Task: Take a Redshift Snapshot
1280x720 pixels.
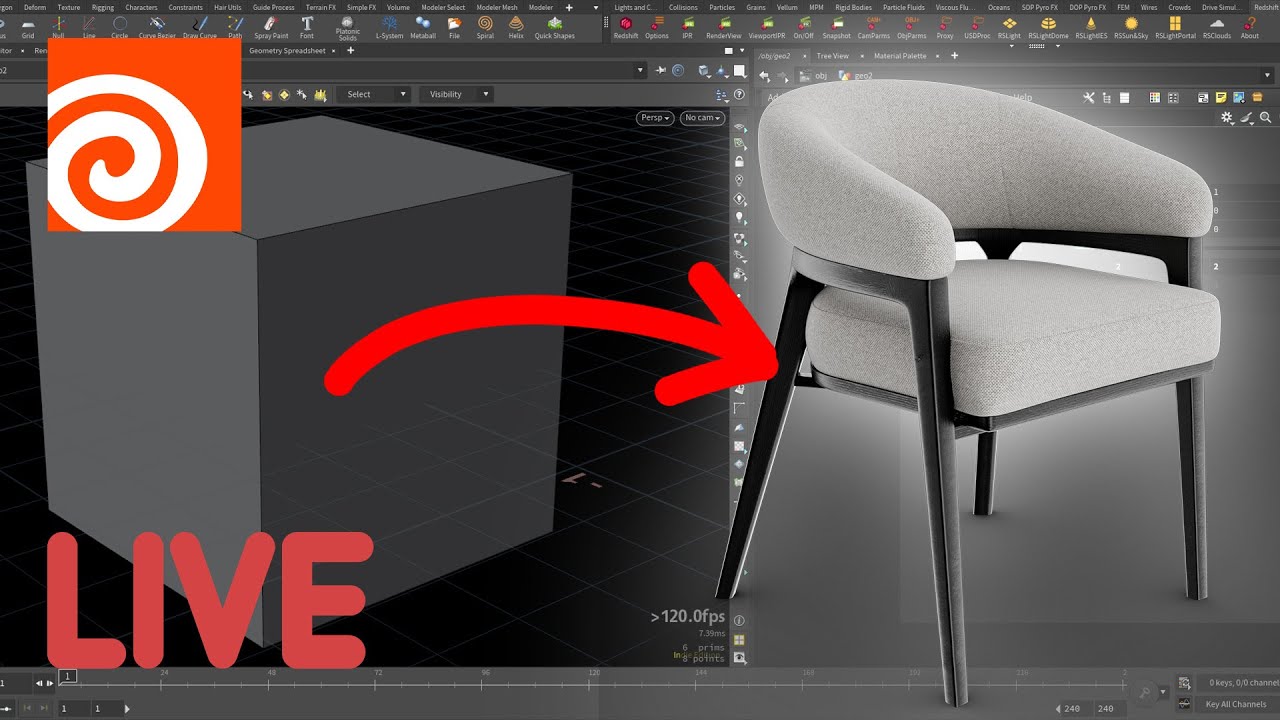Action: point(837,27)
